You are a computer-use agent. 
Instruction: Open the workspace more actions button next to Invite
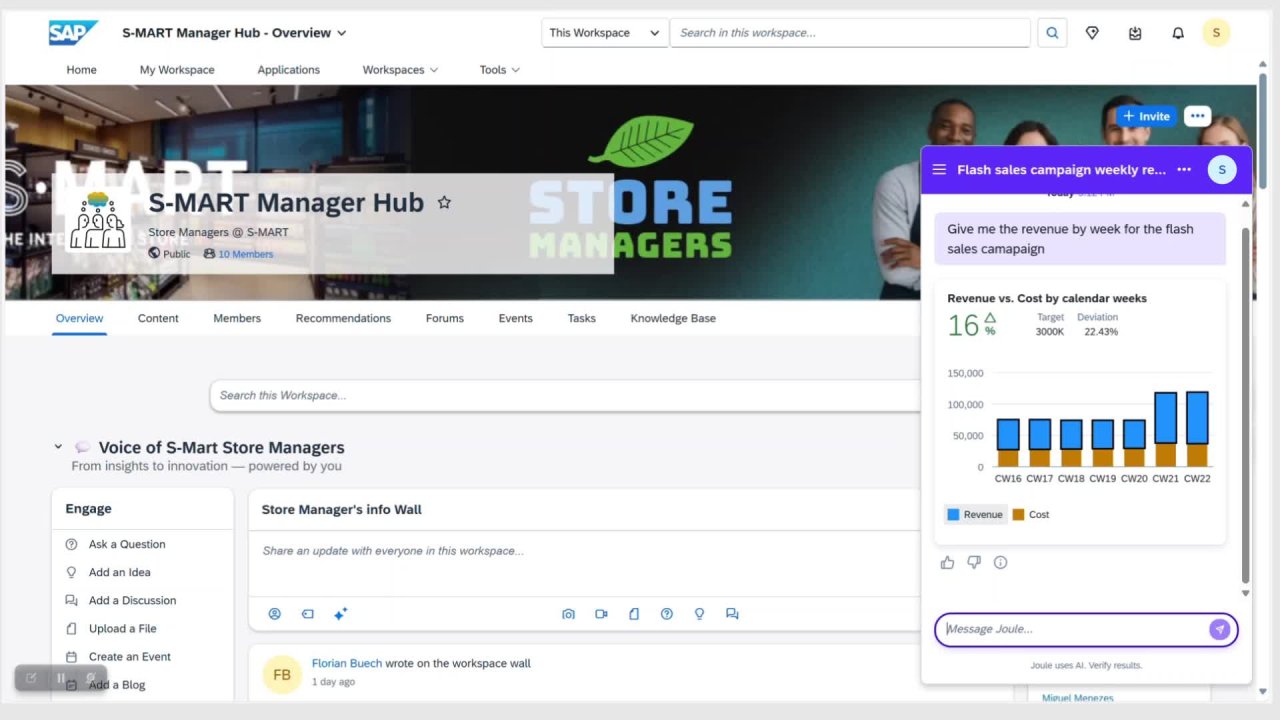pyautogui.click(x=1197, y=116)
